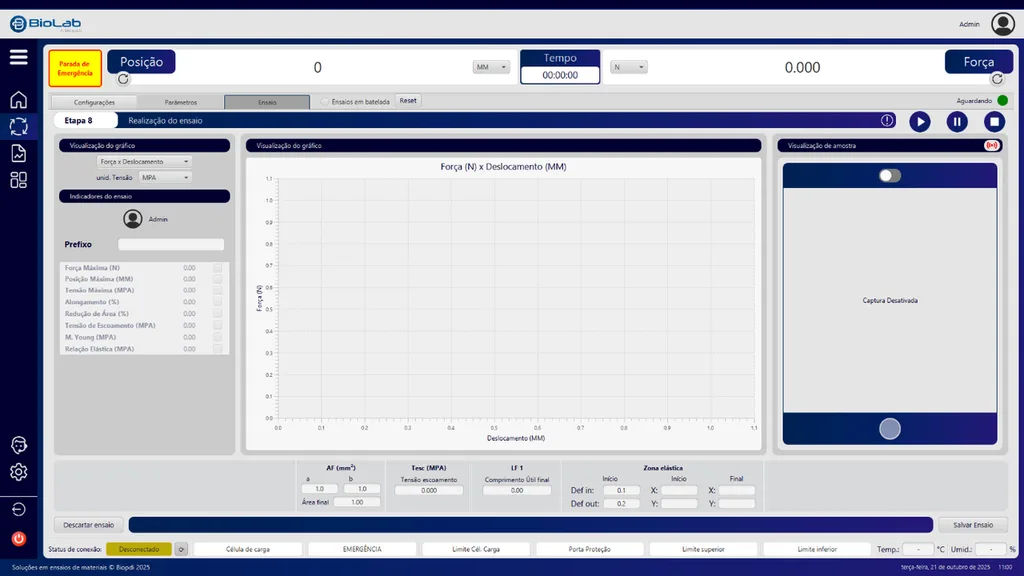Check the Tensão de Escoamento (MPA) box
1024x576 pixels.
tap(217, 325)
